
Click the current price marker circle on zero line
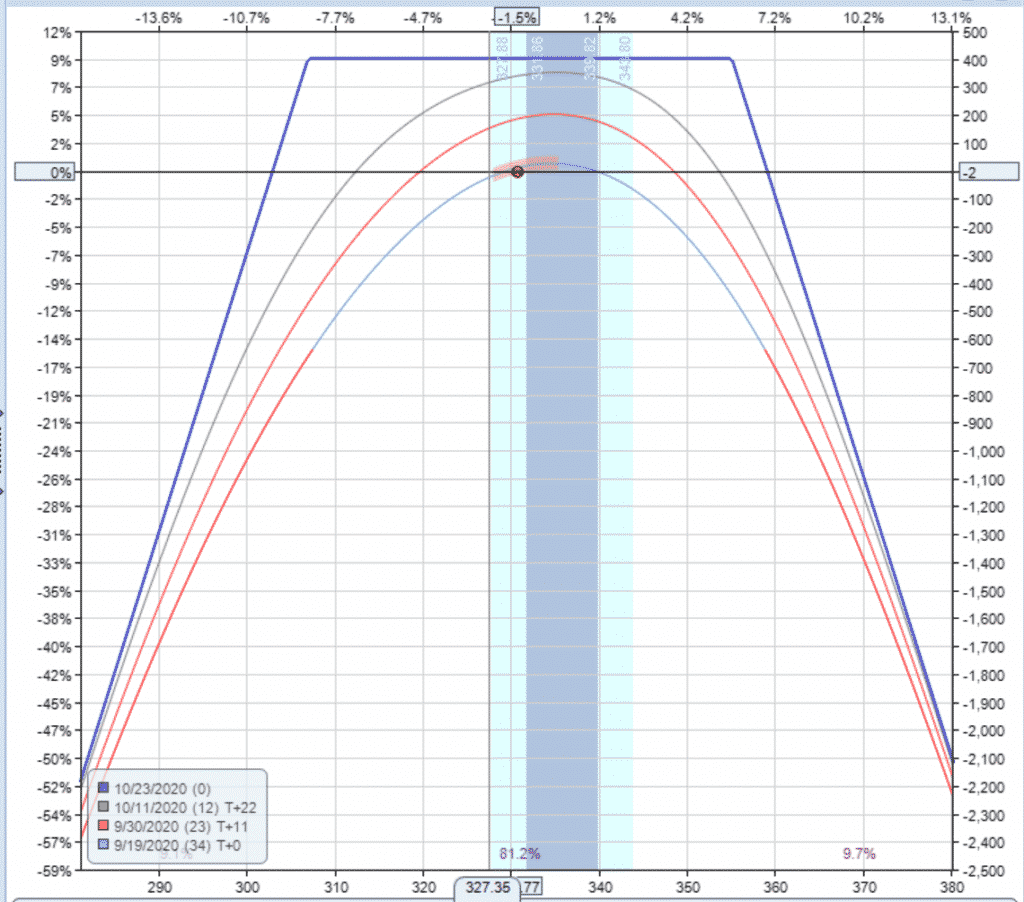(x=517, y=172)
